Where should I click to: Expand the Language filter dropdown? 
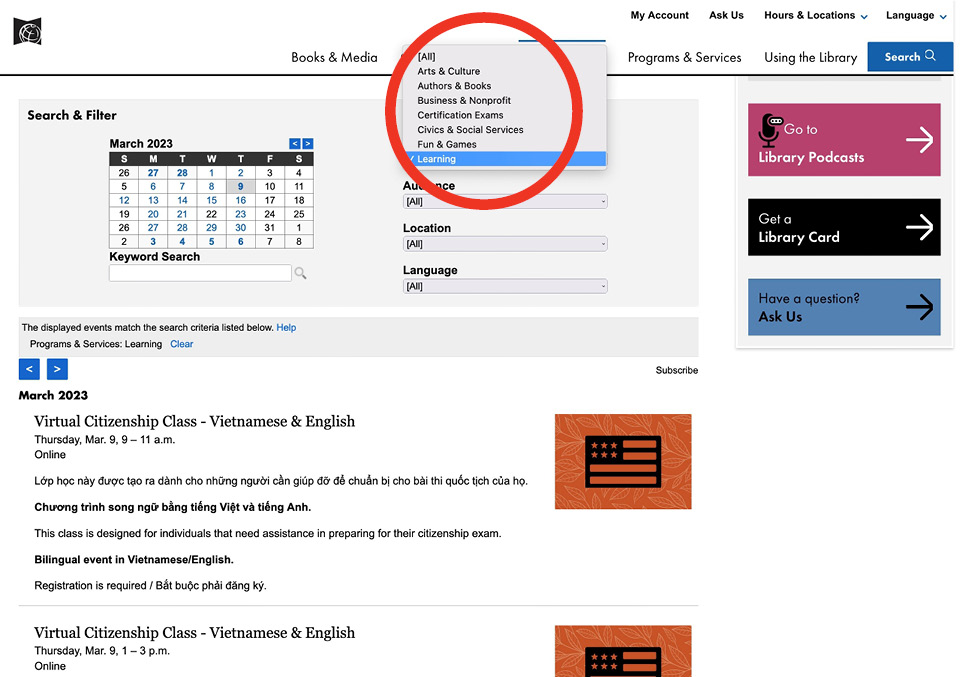click(x=504, y=285)
